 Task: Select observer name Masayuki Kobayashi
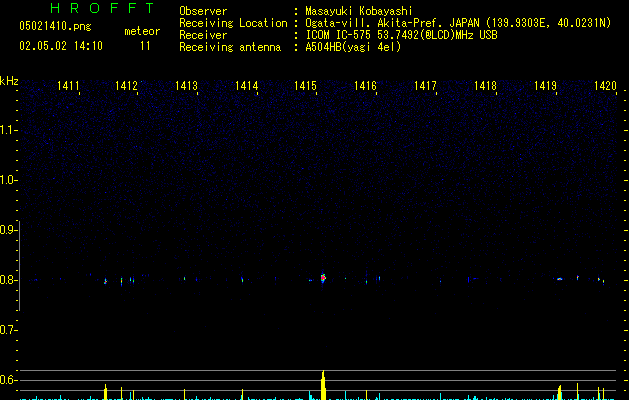[x=359, y=11]
